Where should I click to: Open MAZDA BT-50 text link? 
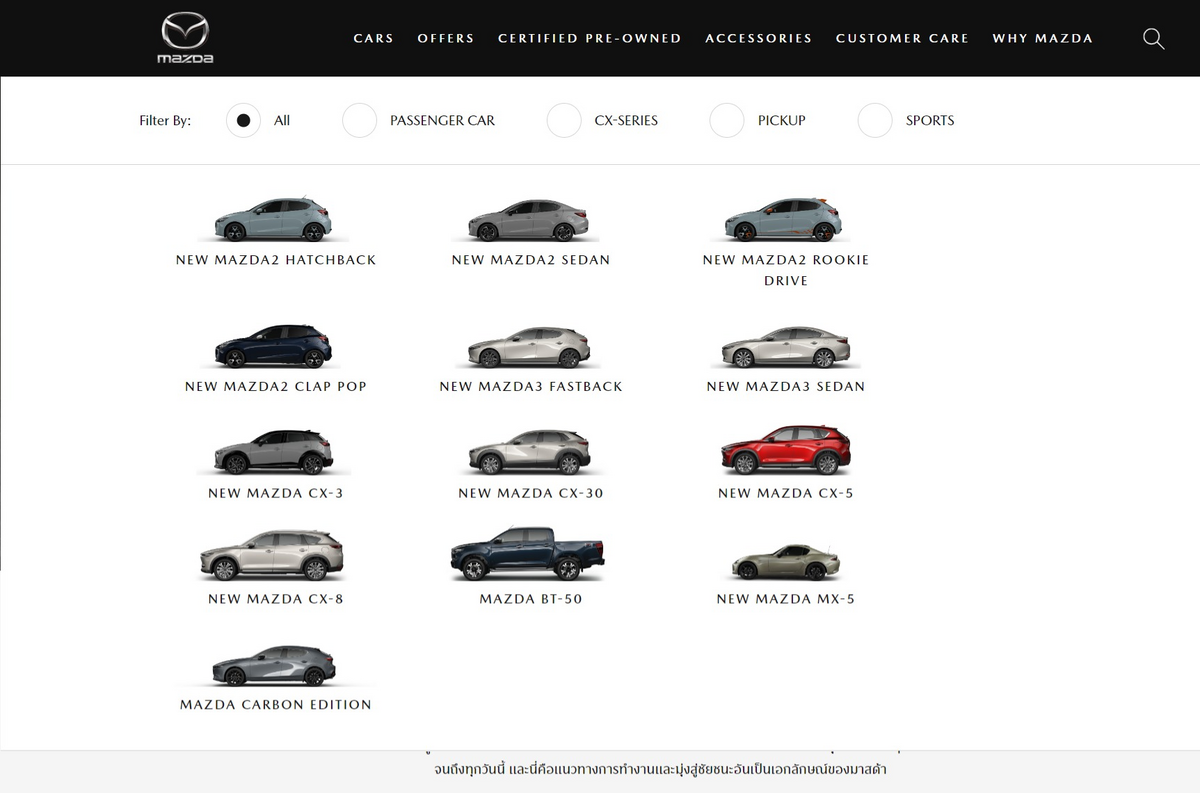tap(531, 599)
